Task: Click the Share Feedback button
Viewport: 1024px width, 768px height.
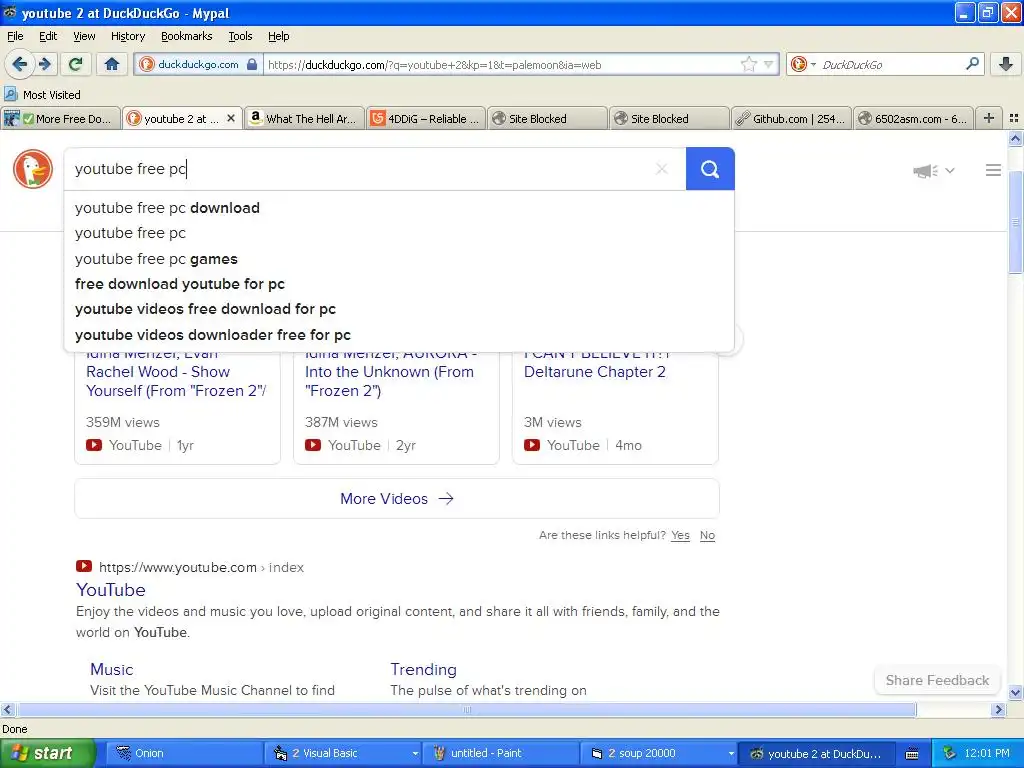Action: pyautogui.click(x=937, y=680)
